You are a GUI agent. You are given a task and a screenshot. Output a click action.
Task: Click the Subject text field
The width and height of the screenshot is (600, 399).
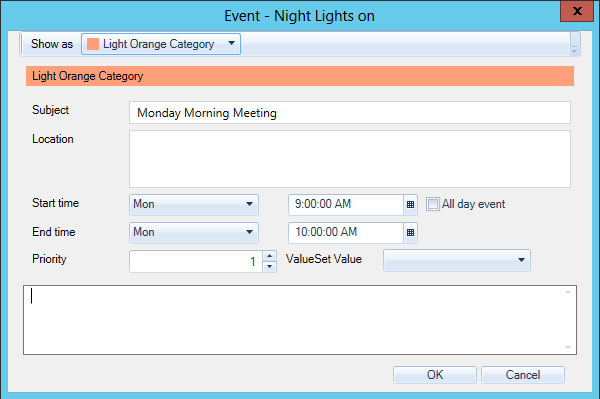pos(350,112)
